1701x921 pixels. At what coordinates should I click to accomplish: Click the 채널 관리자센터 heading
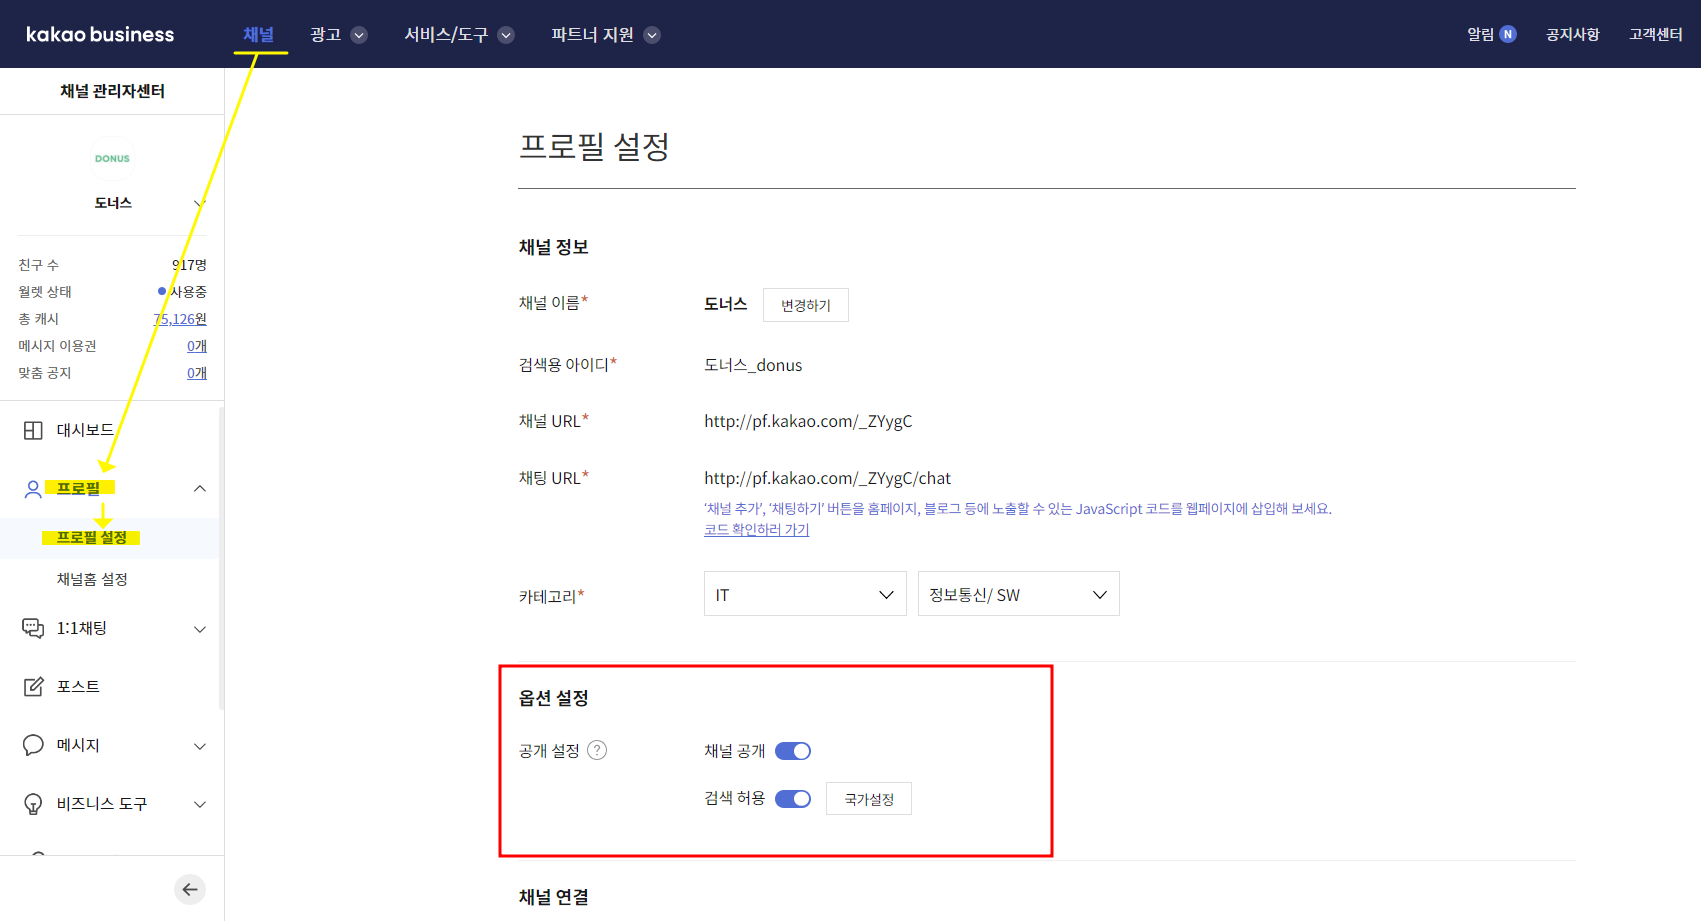pos(112,91)
